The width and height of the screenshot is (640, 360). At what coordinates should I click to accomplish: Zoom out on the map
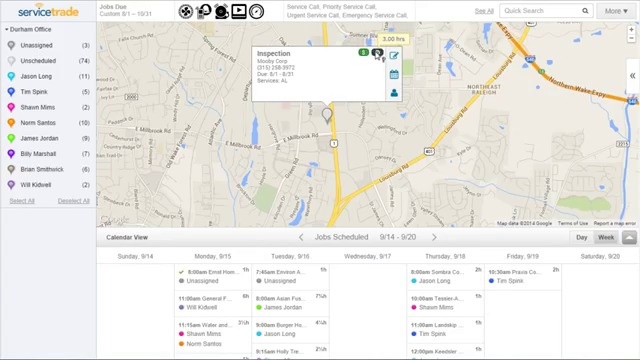pyautogui.click(x=631, y=38)
